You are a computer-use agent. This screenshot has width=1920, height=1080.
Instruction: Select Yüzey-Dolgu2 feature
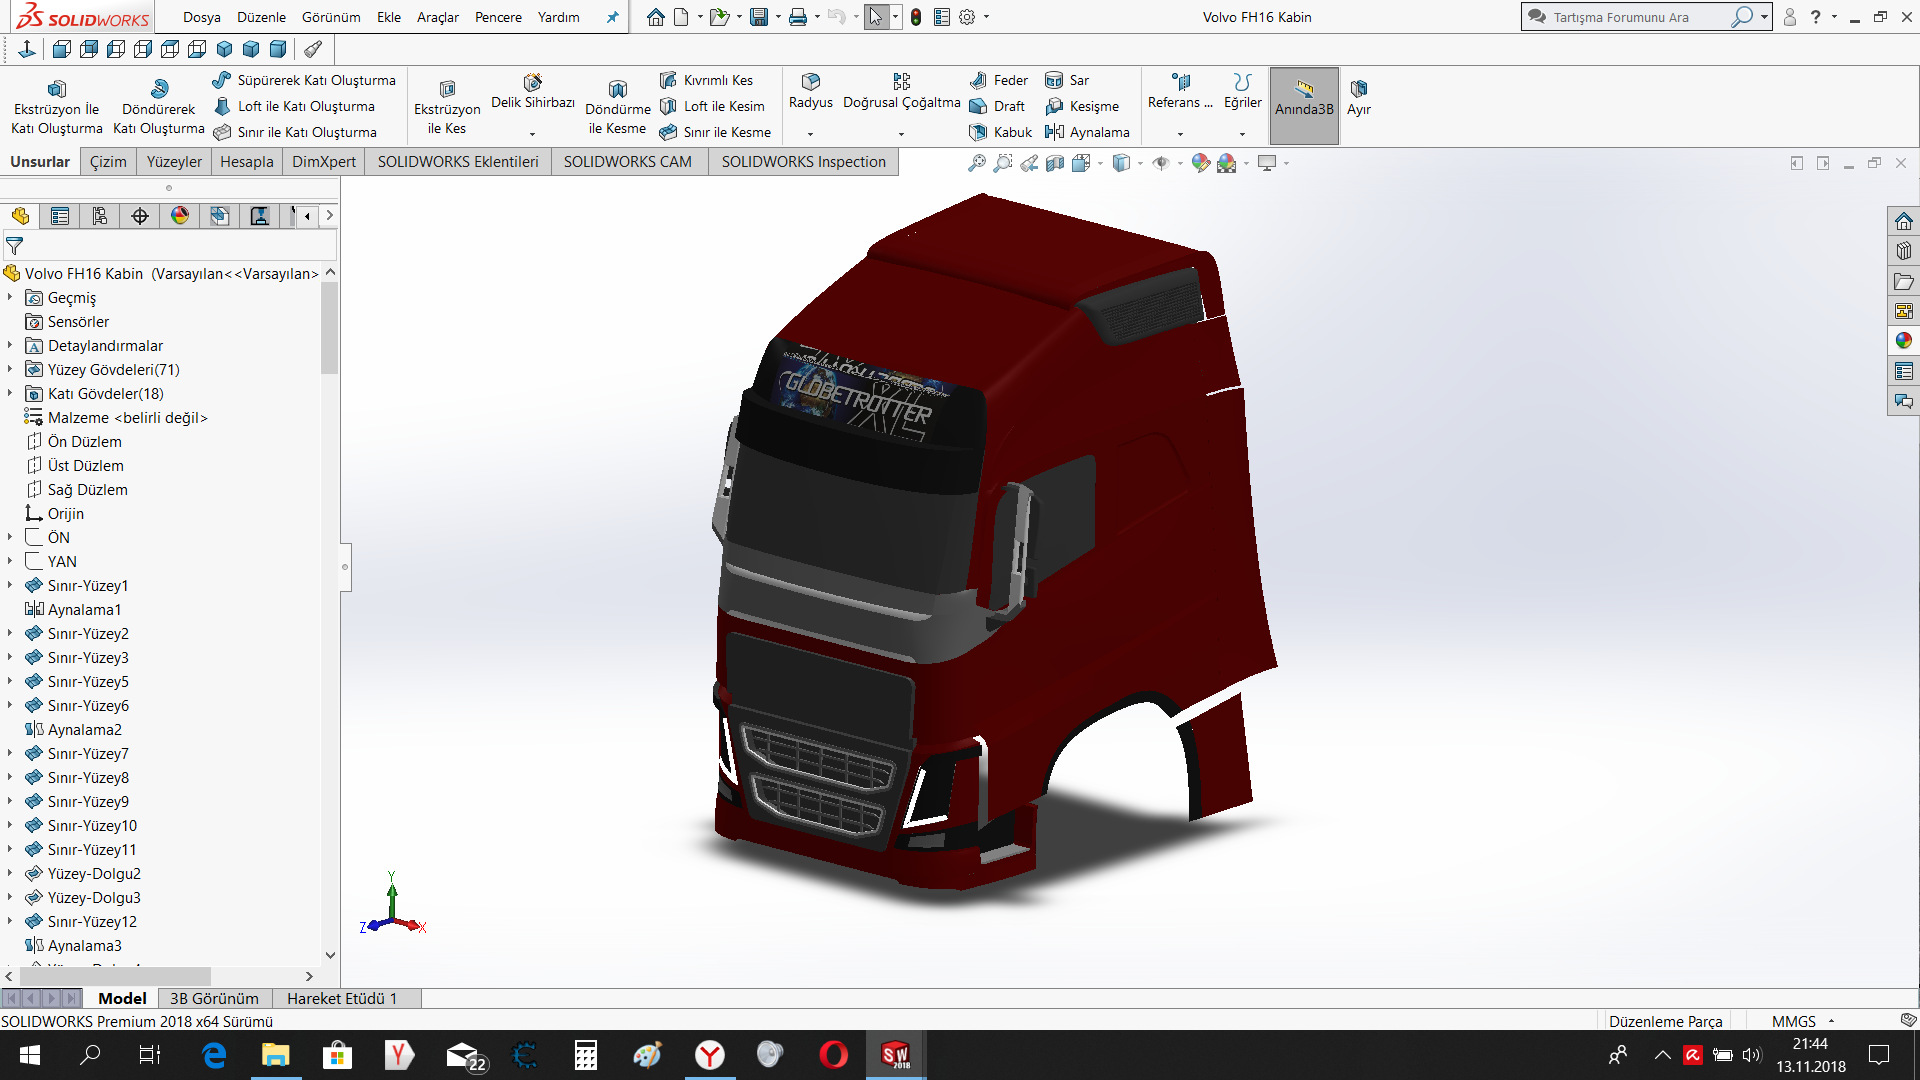[83, 873]
